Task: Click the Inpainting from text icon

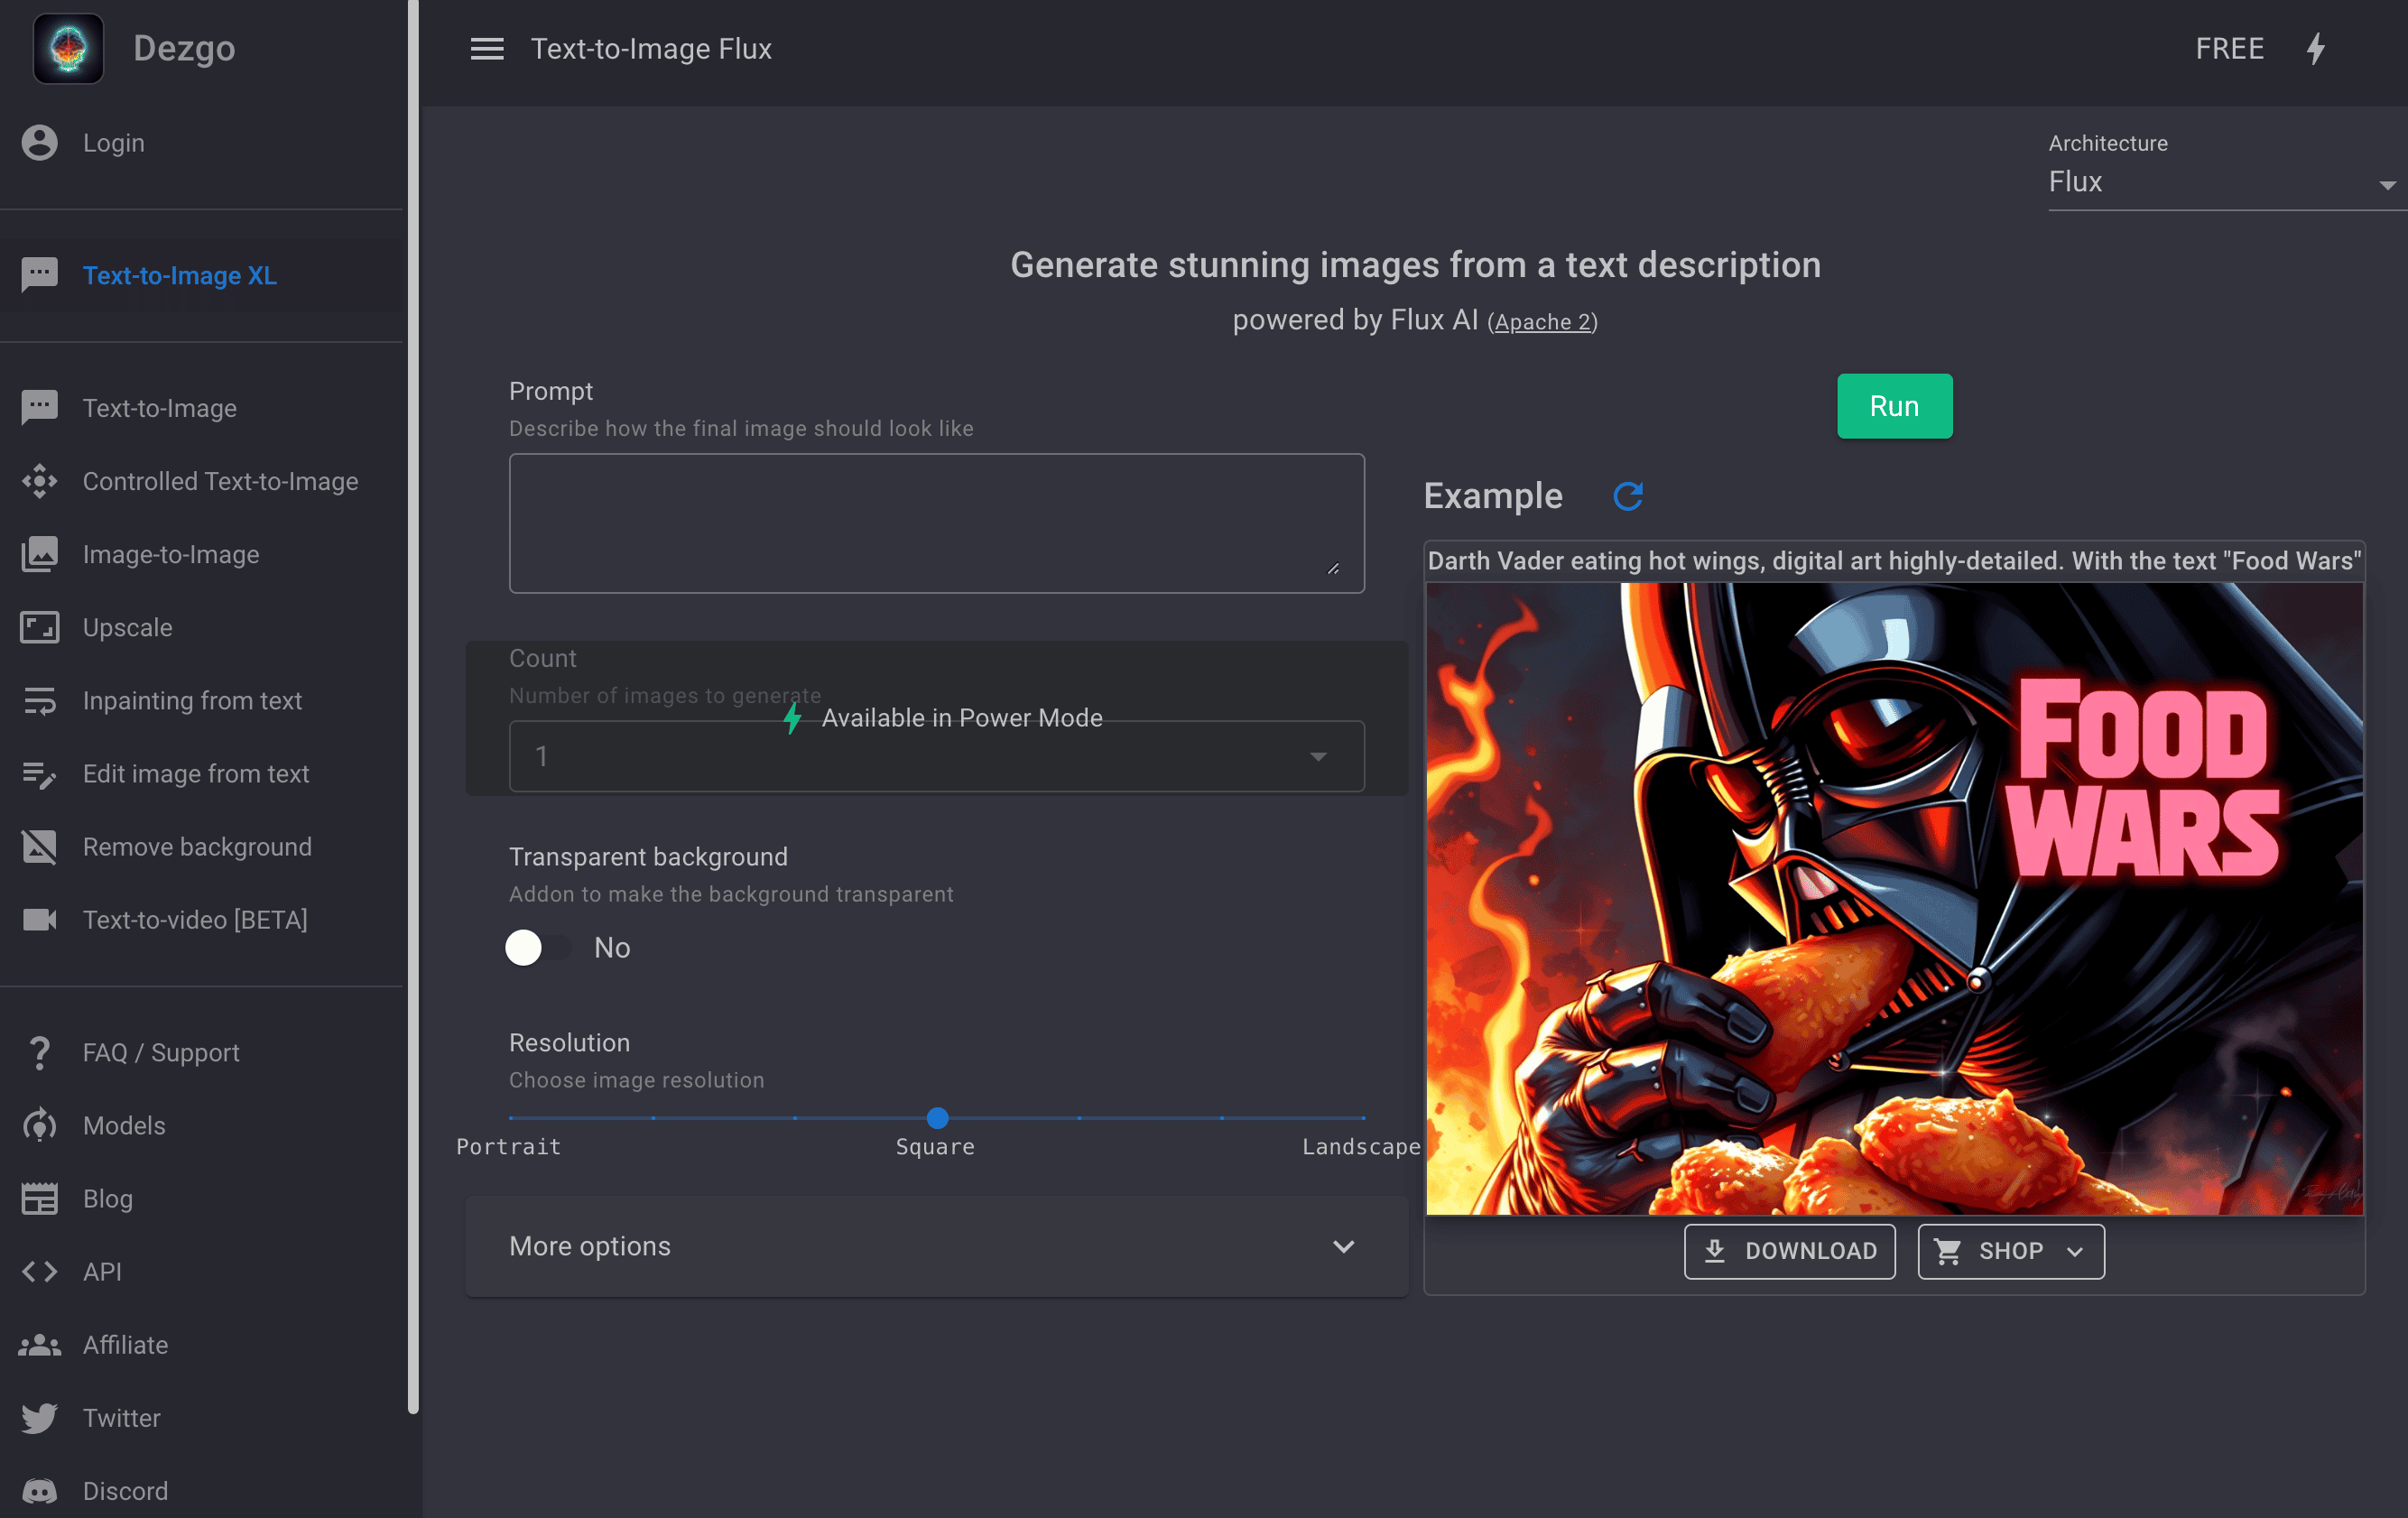Action: point(39,700)
